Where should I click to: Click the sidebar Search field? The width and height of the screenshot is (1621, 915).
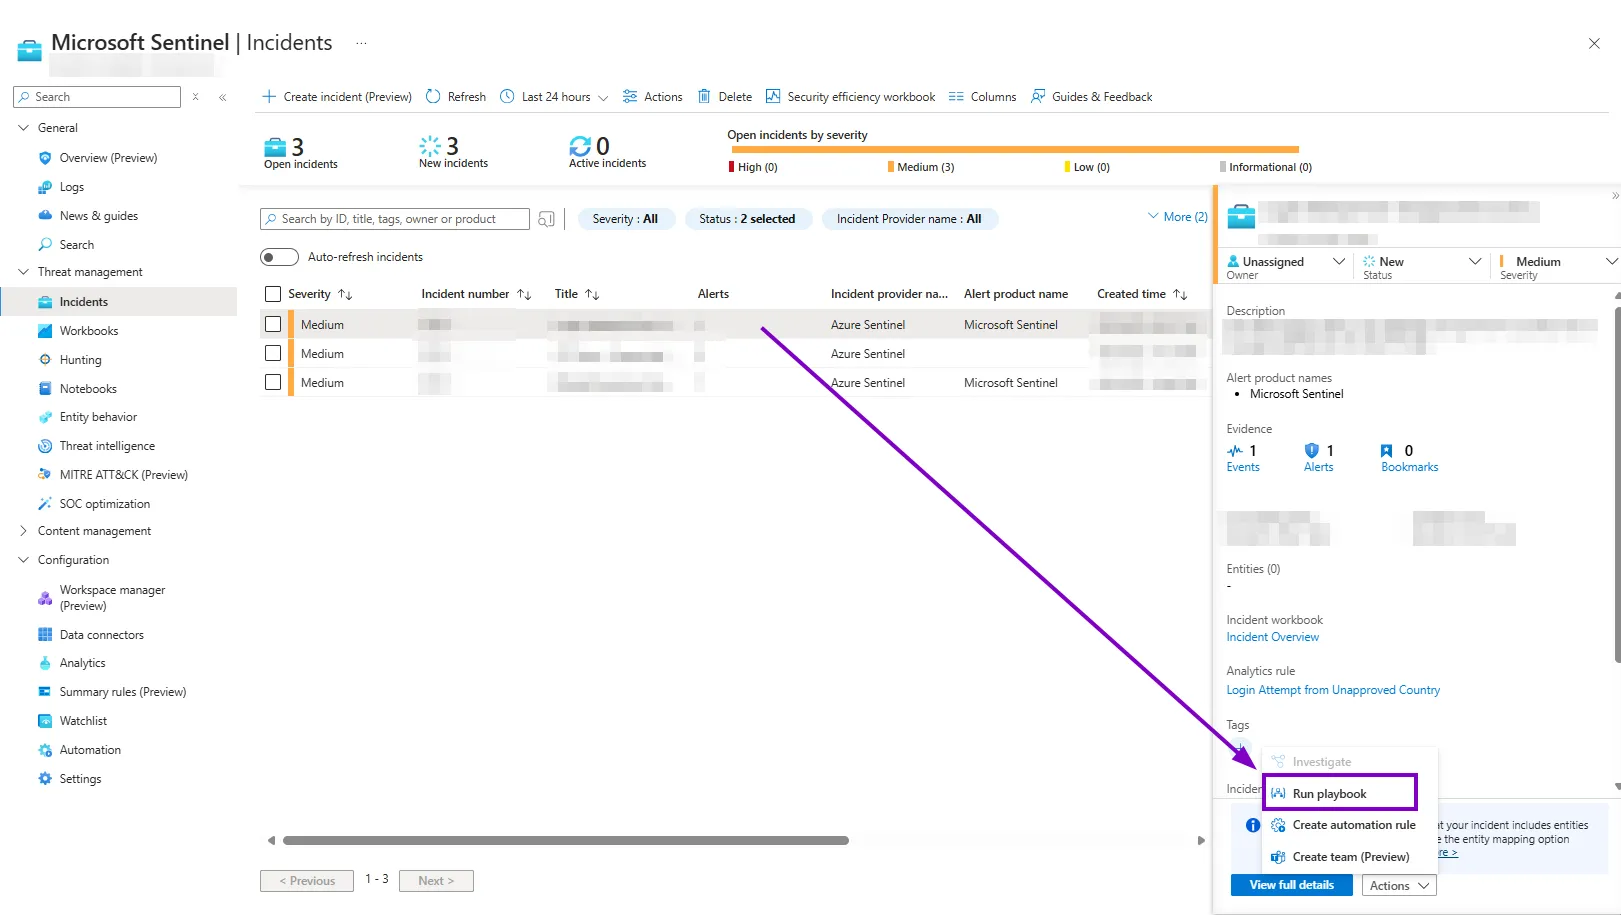pos(97,97)
